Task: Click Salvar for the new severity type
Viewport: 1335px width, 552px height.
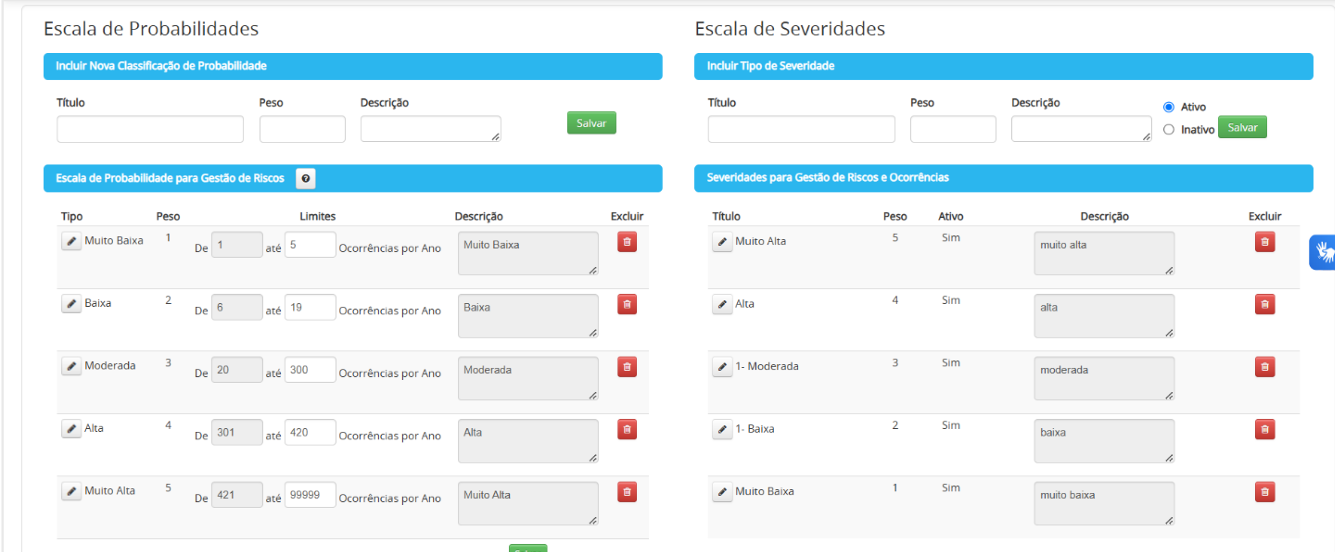Action: 1242,128
